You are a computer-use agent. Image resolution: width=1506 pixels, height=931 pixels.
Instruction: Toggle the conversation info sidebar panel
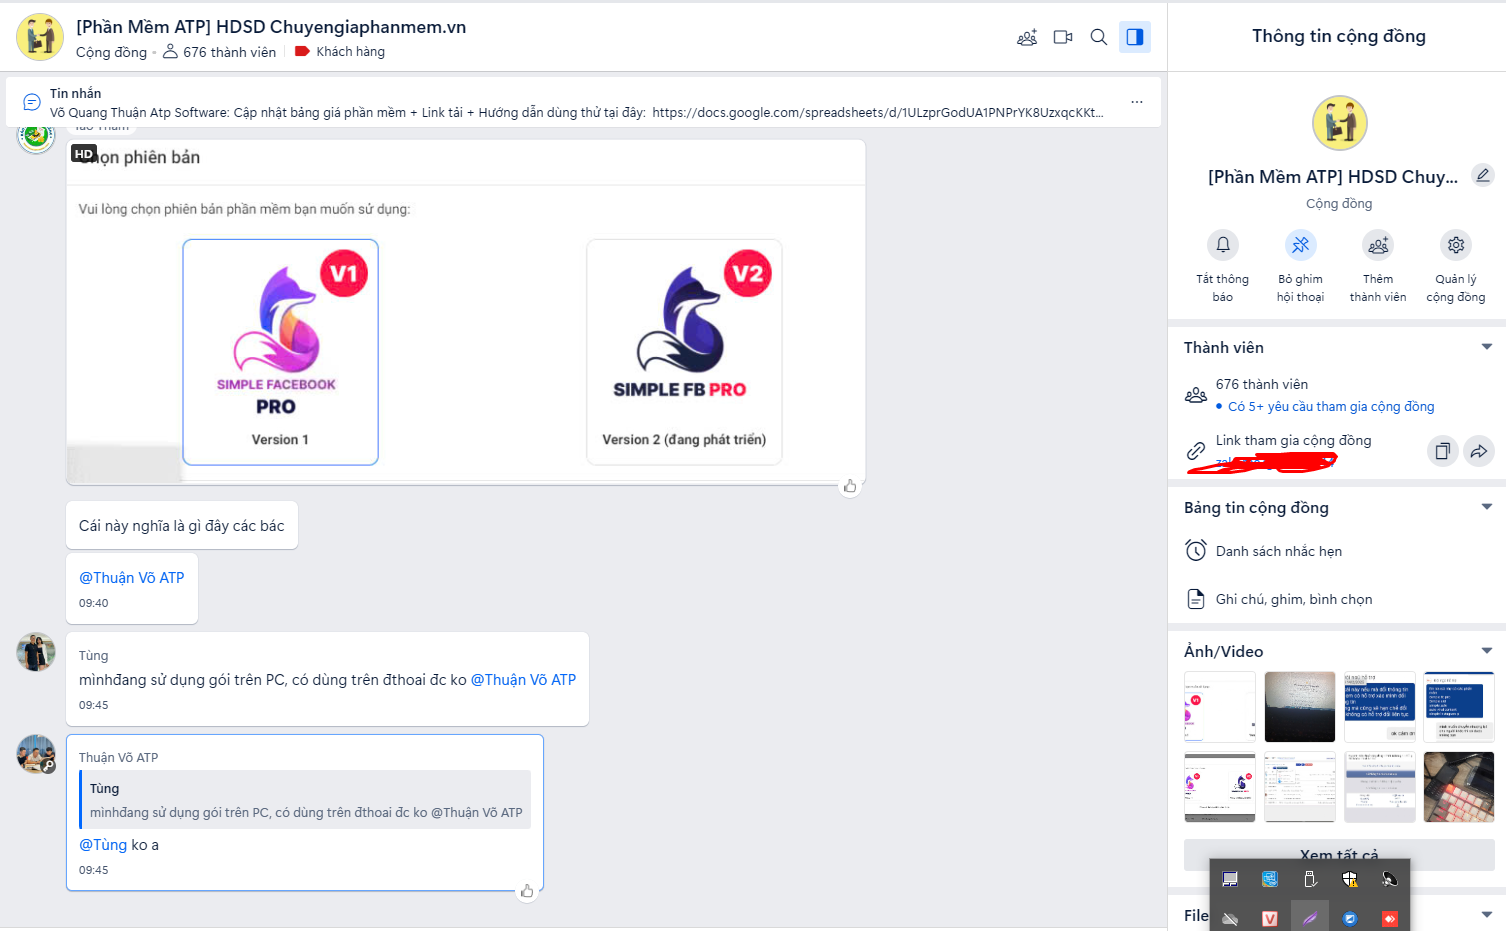(x=1135, y=37)
